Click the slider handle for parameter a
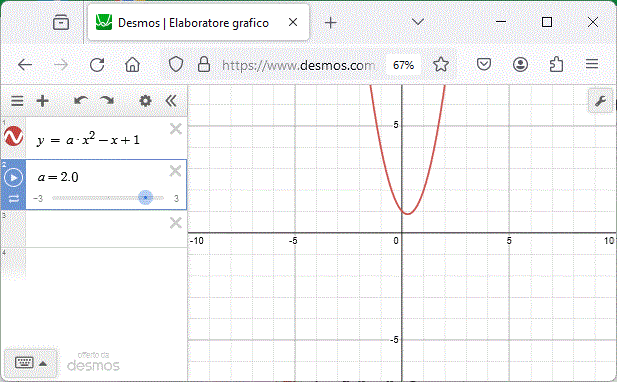The image size is (617, 382). (x=146, y=197)
